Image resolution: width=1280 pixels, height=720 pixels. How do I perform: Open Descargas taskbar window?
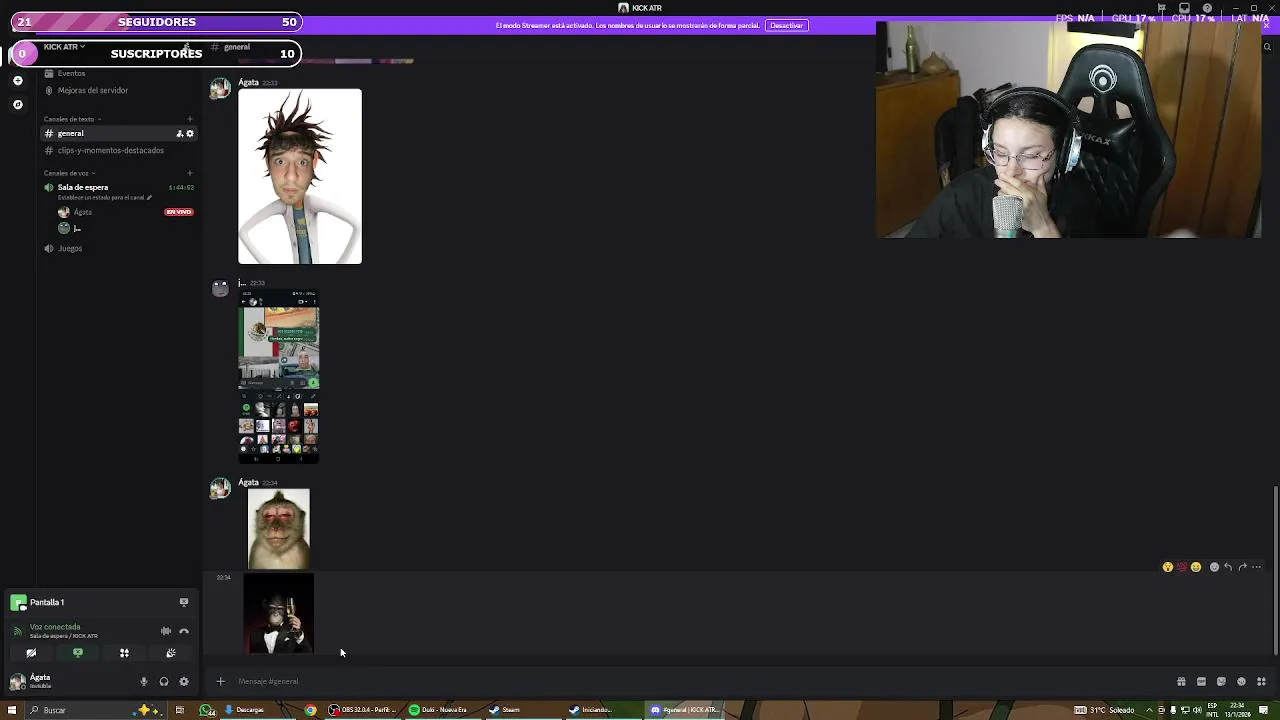click(x=245, y=710)
